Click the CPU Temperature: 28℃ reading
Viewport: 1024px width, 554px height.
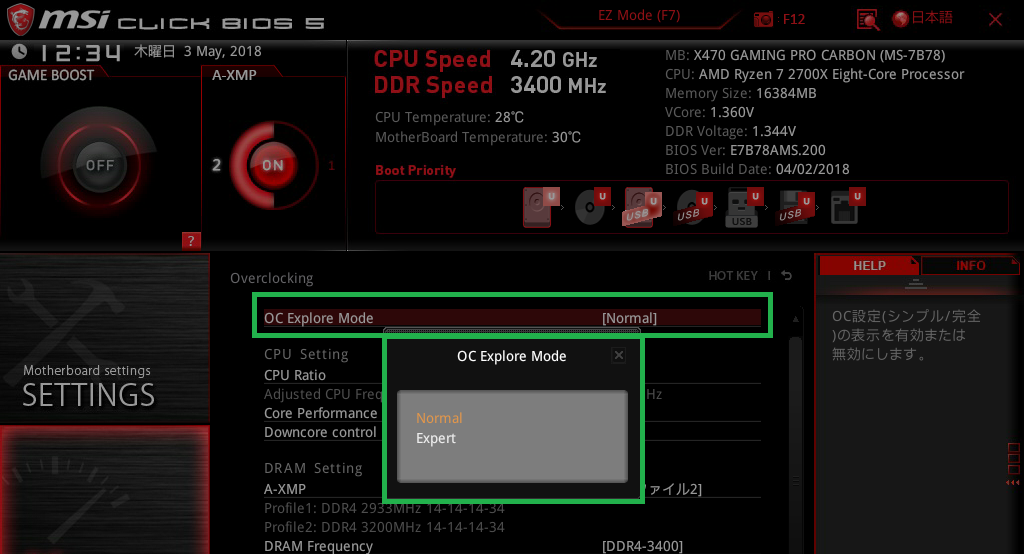click(449, 117)
